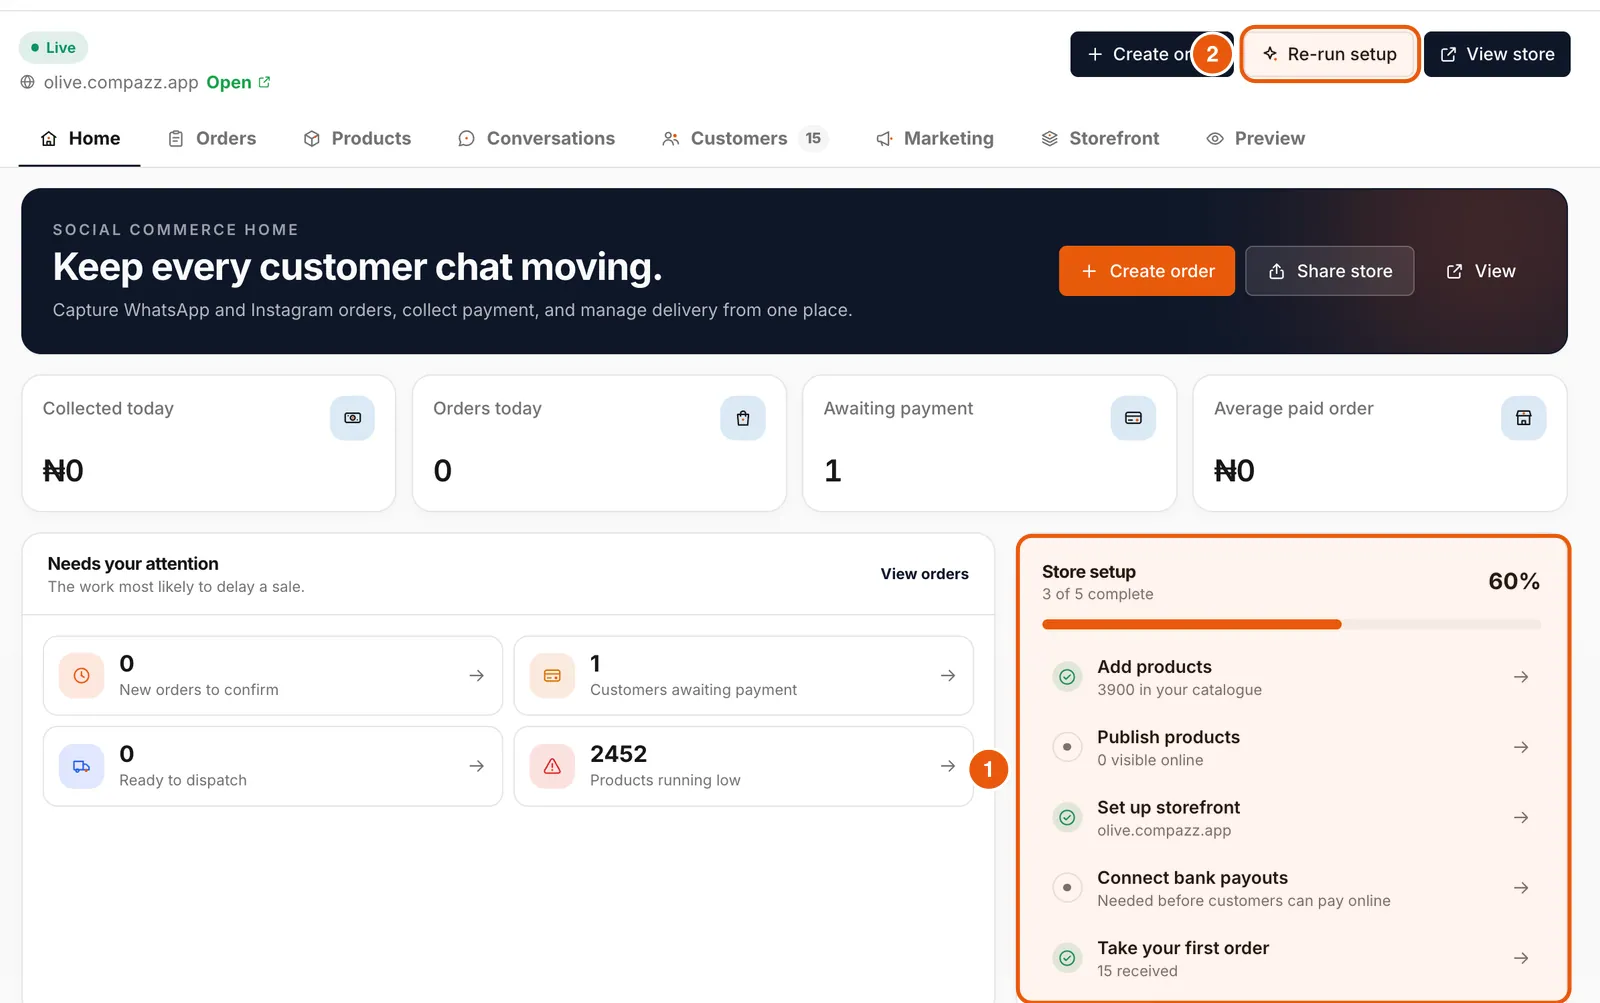Click the Publish products pending status circle
1600x1003 pixels.
(x=1067, y=747)
